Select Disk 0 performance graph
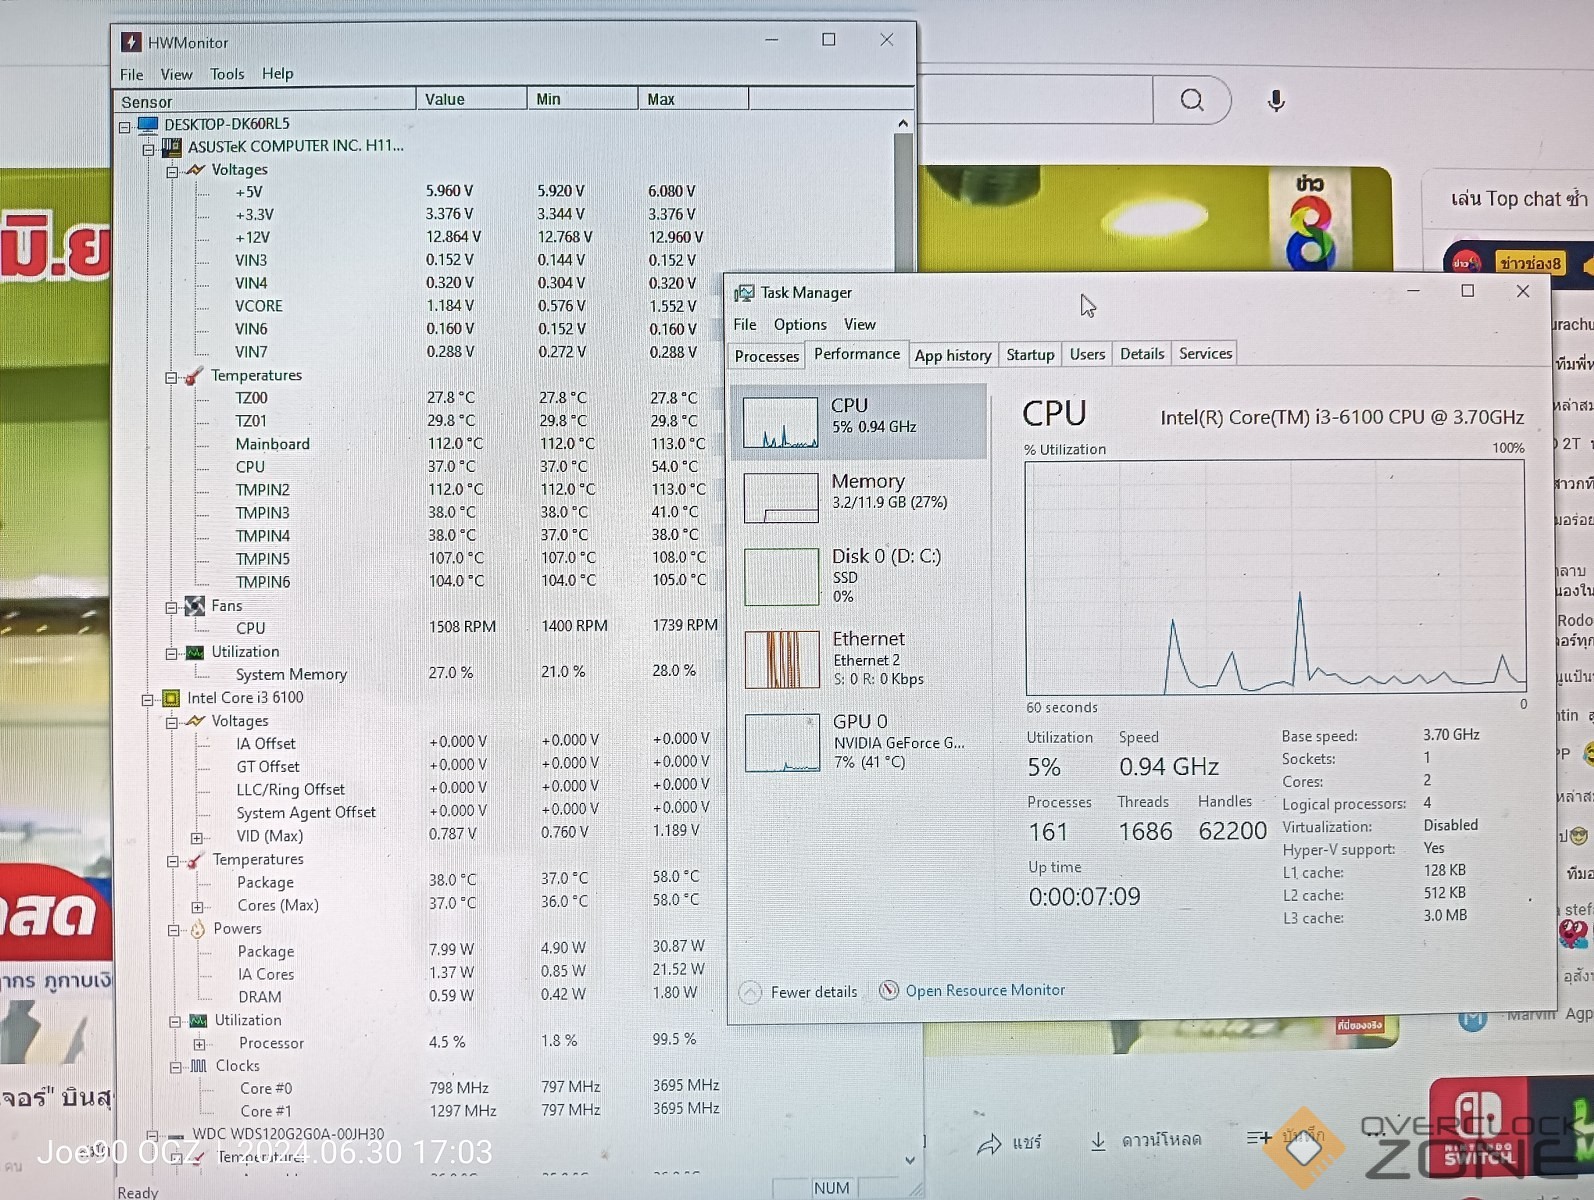 781,577
